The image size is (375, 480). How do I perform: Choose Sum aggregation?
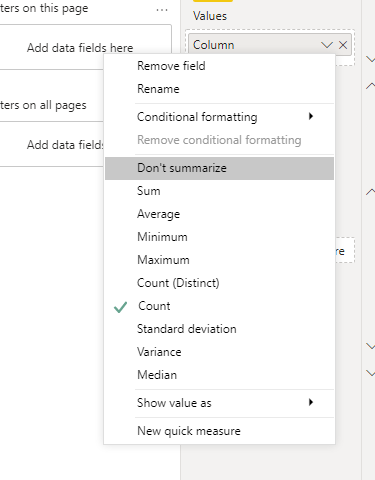coord(219,191)
